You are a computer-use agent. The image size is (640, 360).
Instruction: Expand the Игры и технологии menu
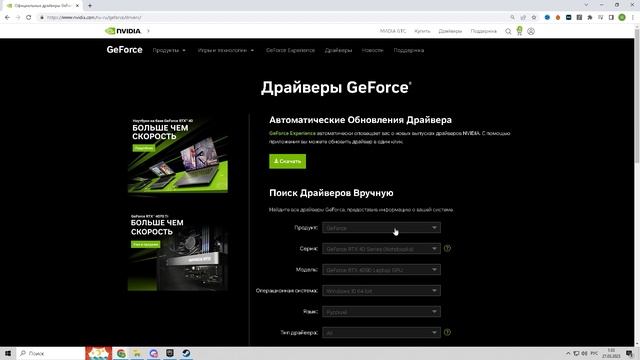(x=226, y=50)
